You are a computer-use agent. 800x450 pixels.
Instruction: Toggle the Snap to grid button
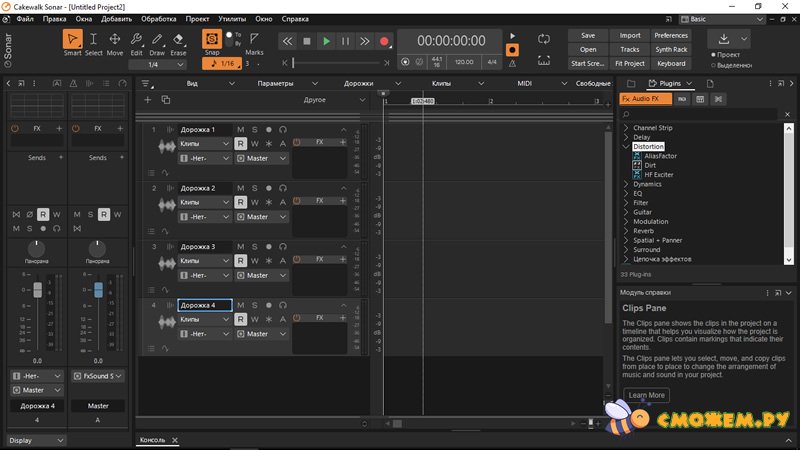point(212,38)
